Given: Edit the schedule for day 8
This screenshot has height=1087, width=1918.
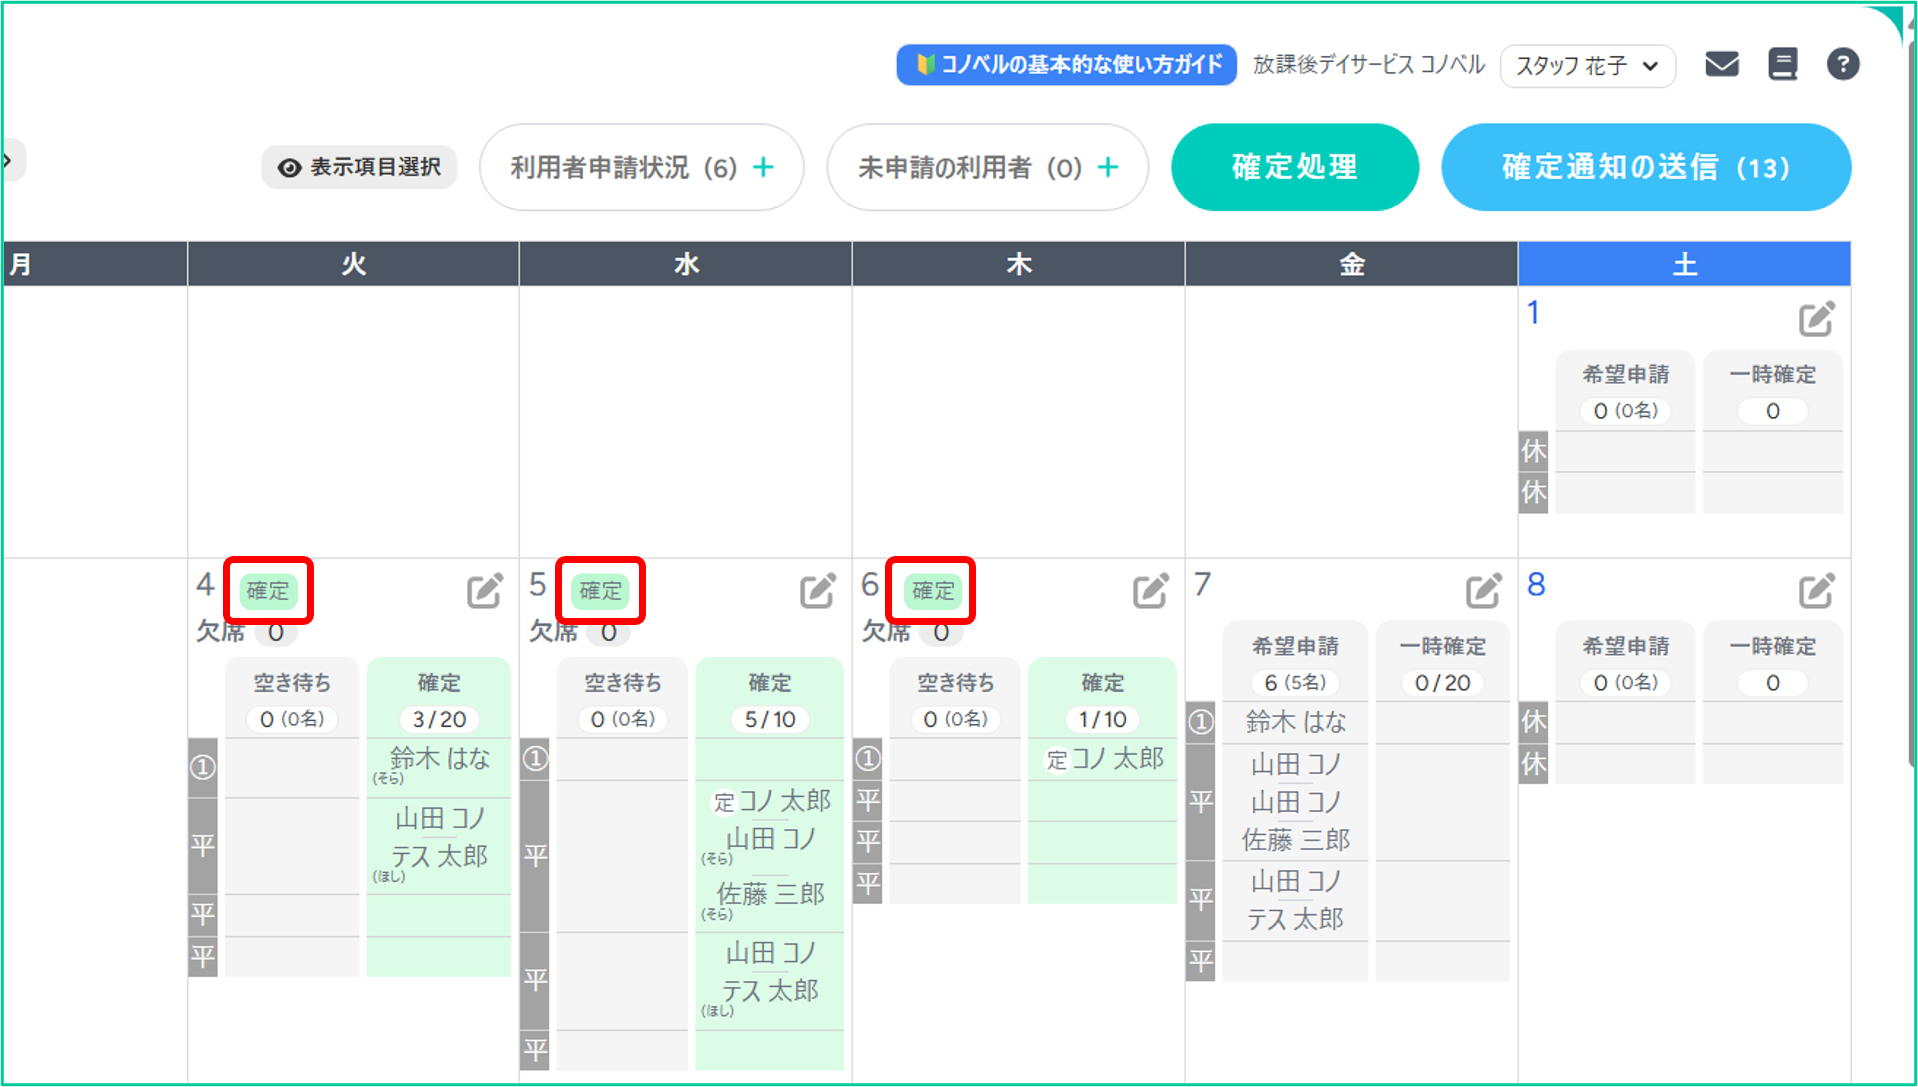Looking at the screenshot, I should click(1816, 591).
